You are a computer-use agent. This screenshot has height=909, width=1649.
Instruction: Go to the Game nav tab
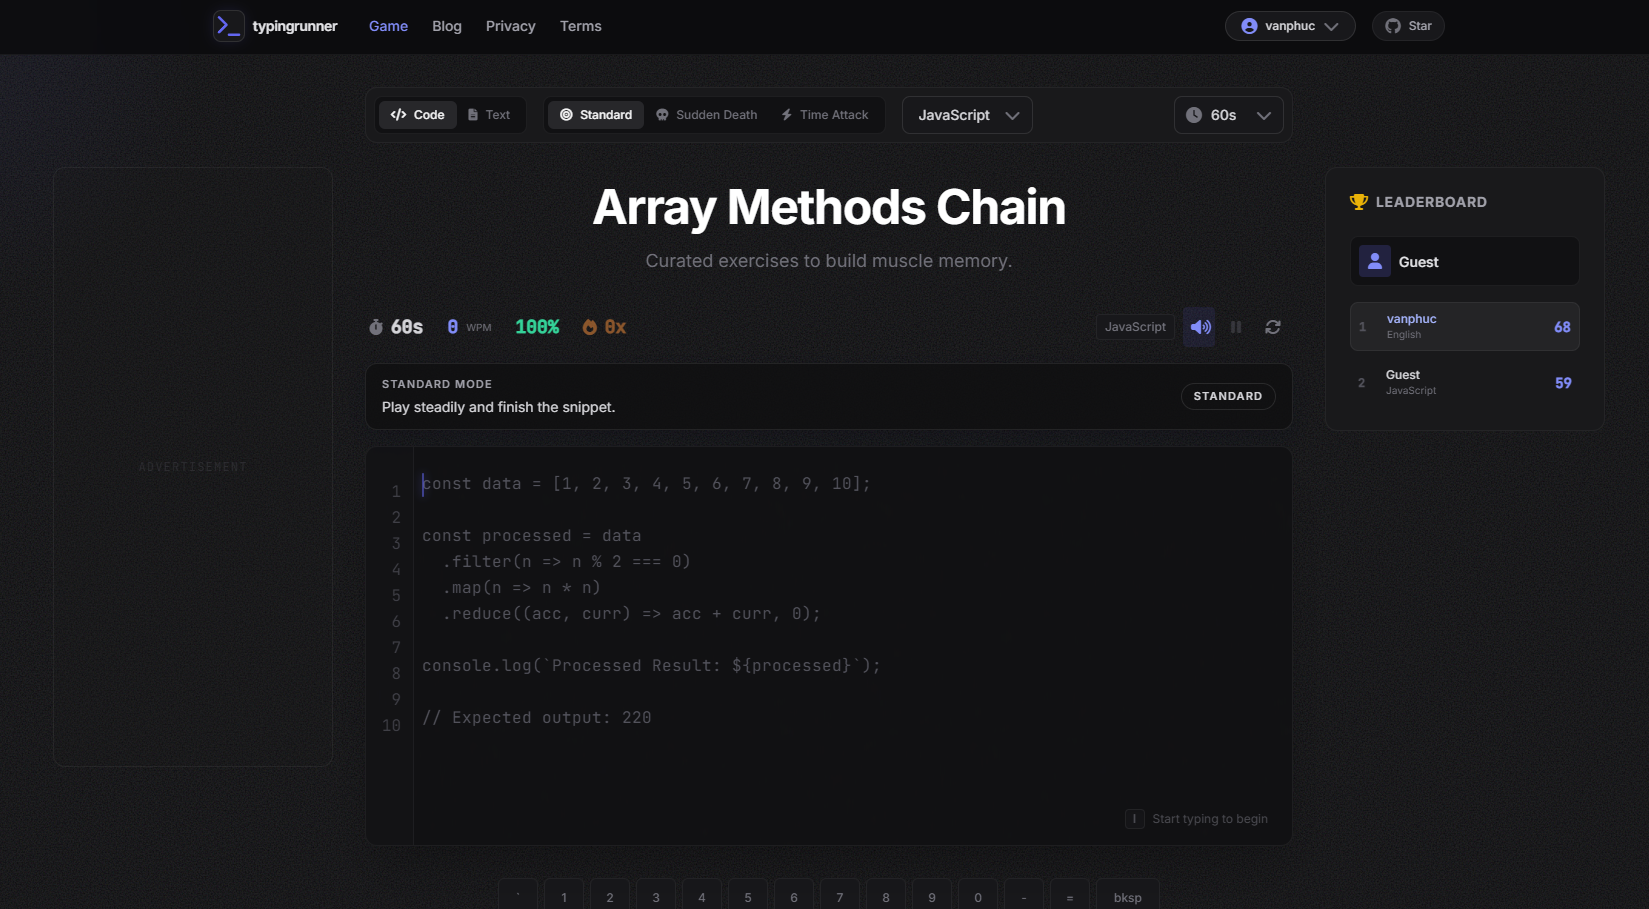[x=388, y=26]
